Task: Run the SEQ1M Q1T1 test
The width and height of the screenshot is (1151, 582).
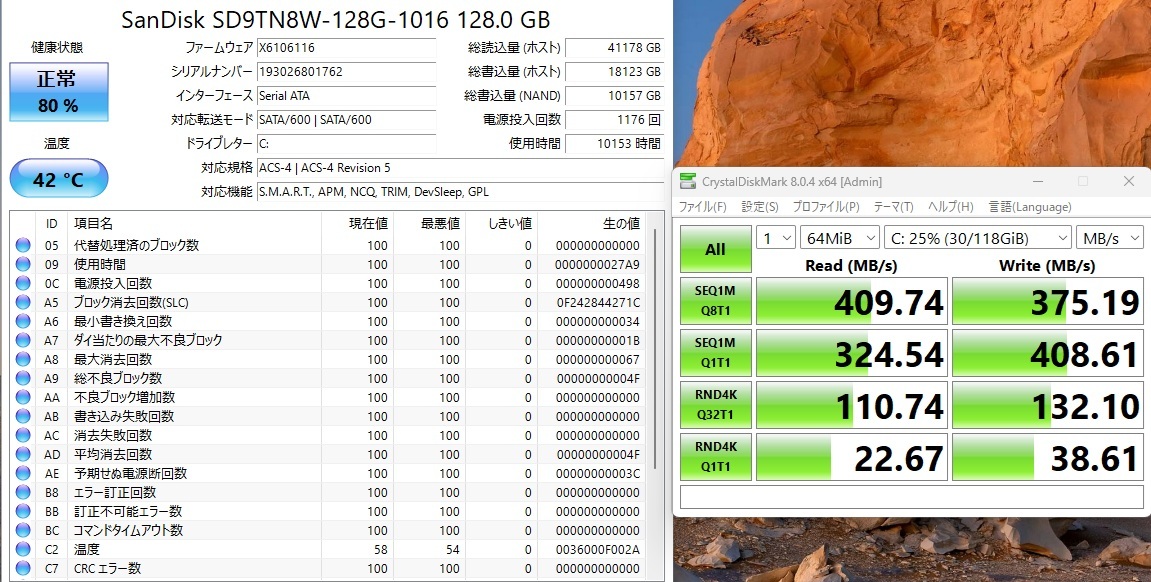Action: click(x=716, y=353)
